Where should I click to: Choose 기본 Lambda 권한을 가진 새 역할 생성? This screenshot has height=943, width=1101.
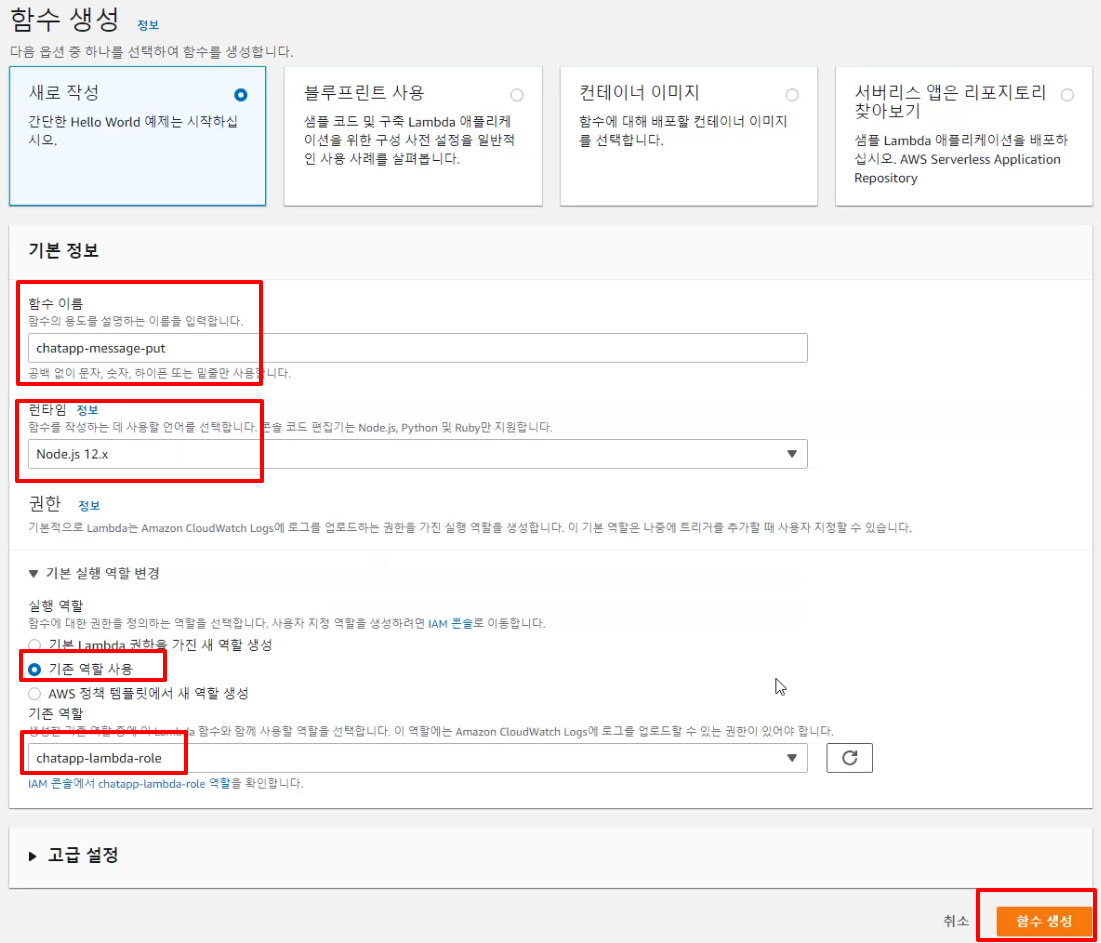click(x=34, y=645)
